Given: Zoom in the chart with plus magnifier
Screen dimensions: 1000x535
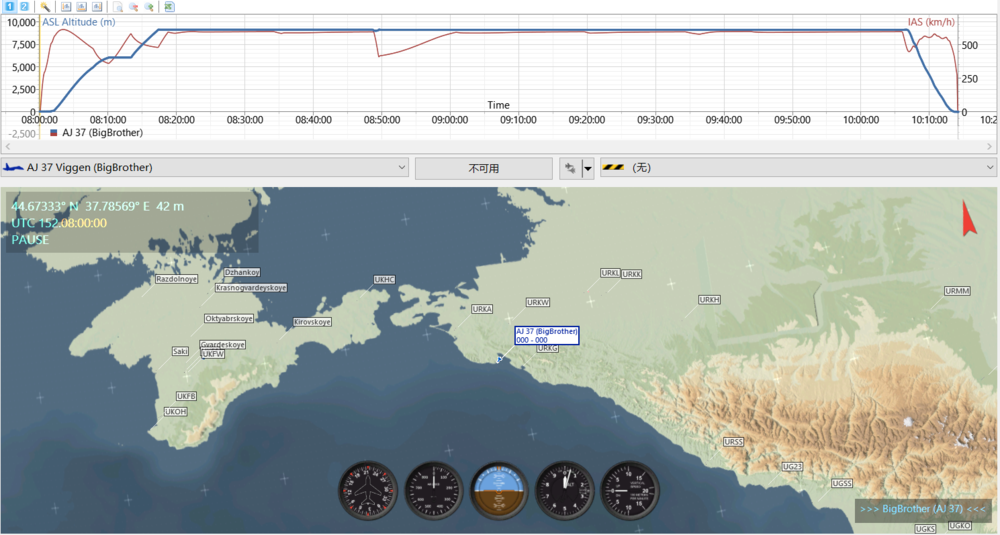Looking at the screenshot, I should pyautogui.click(x=149, y=6).
